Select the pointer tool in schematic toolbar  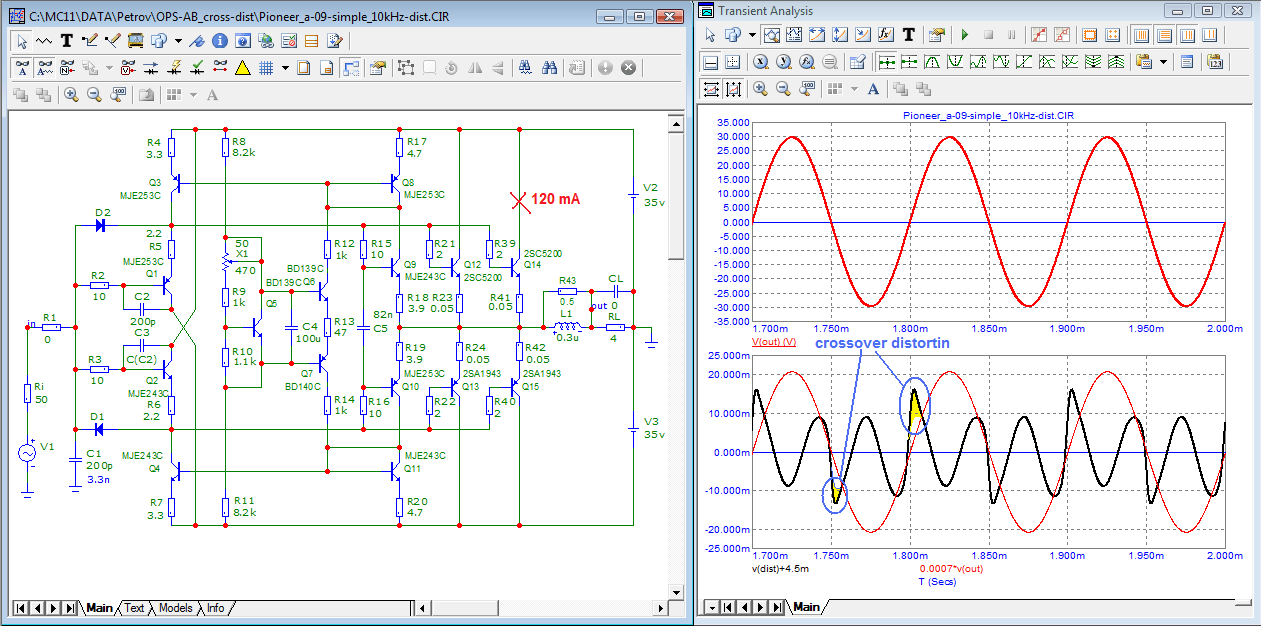pyautogui.click(x=22, y=41)
